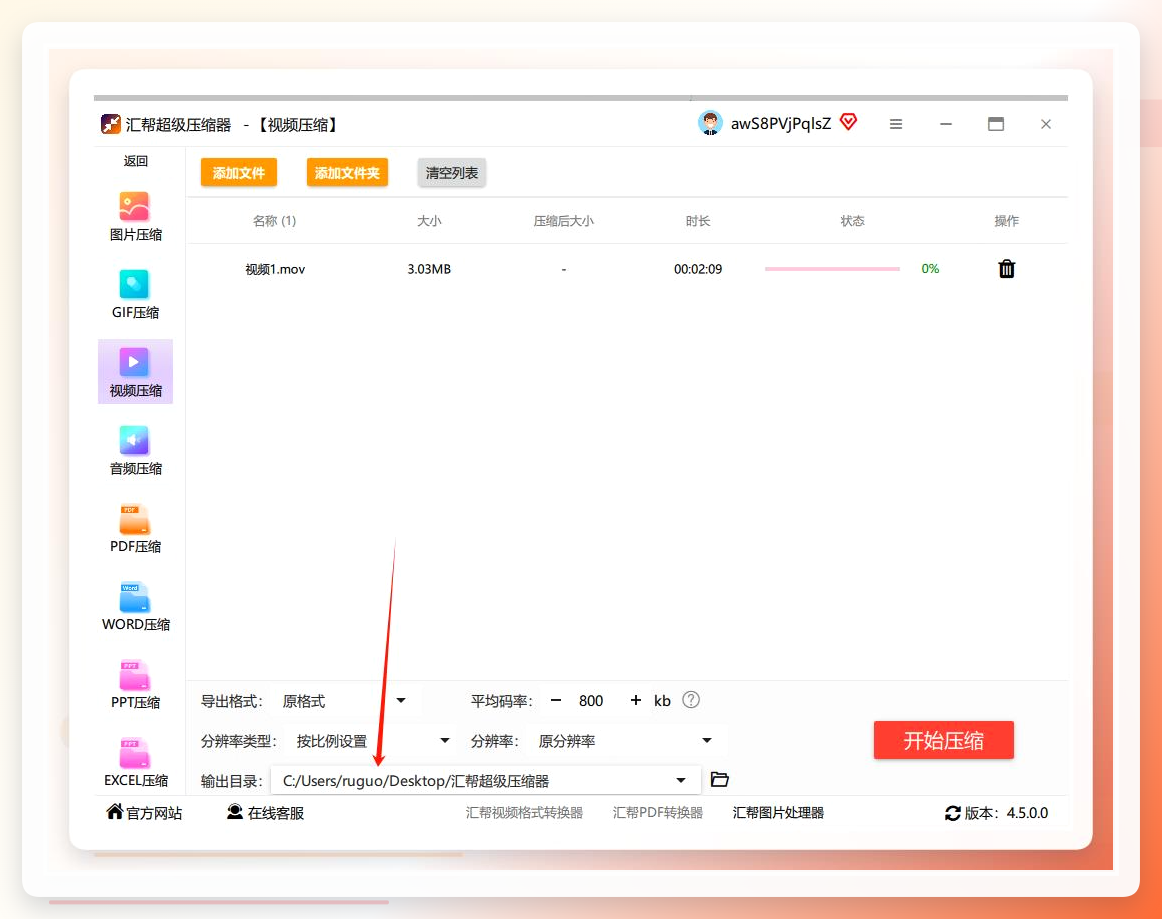Visit 官方网站 home link
This screenshot has height=919, width=1162.
[145, 813]
